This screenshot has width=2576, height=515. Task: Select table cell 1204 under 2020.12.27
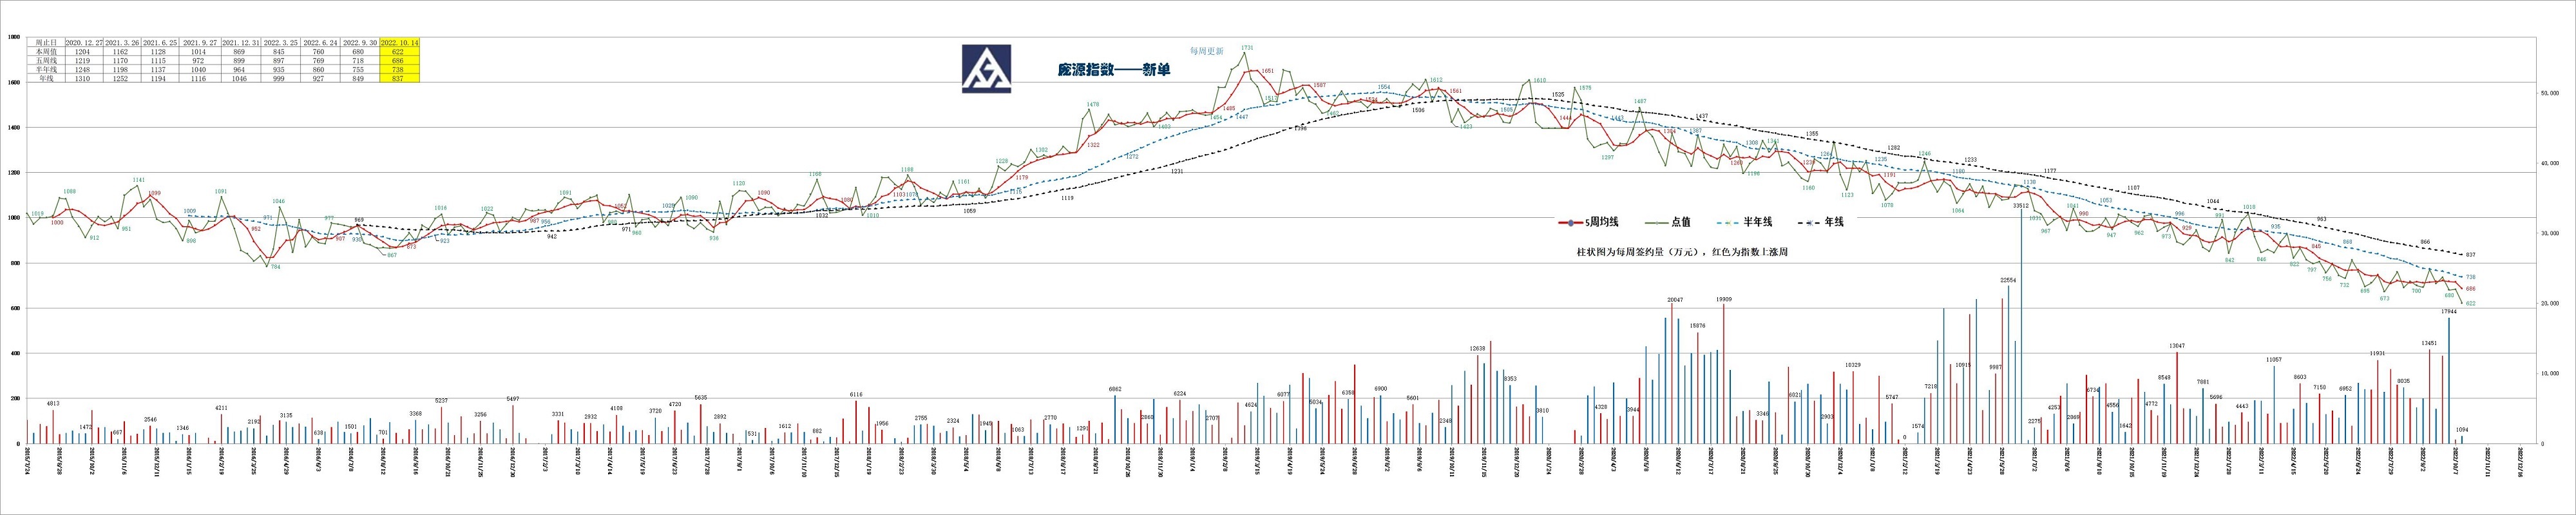(84, 51)
